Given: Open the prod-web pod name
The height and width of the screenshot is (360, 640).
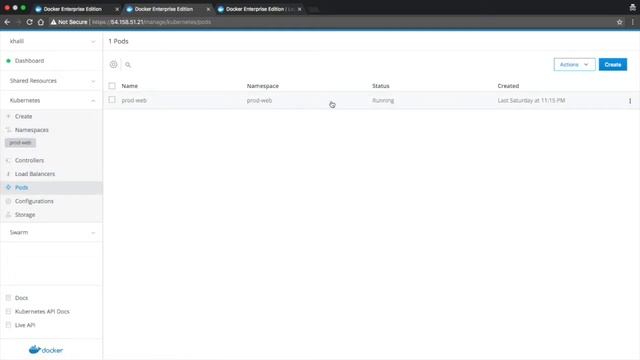Looking at the screenshot, I should [x=134, y=100].
